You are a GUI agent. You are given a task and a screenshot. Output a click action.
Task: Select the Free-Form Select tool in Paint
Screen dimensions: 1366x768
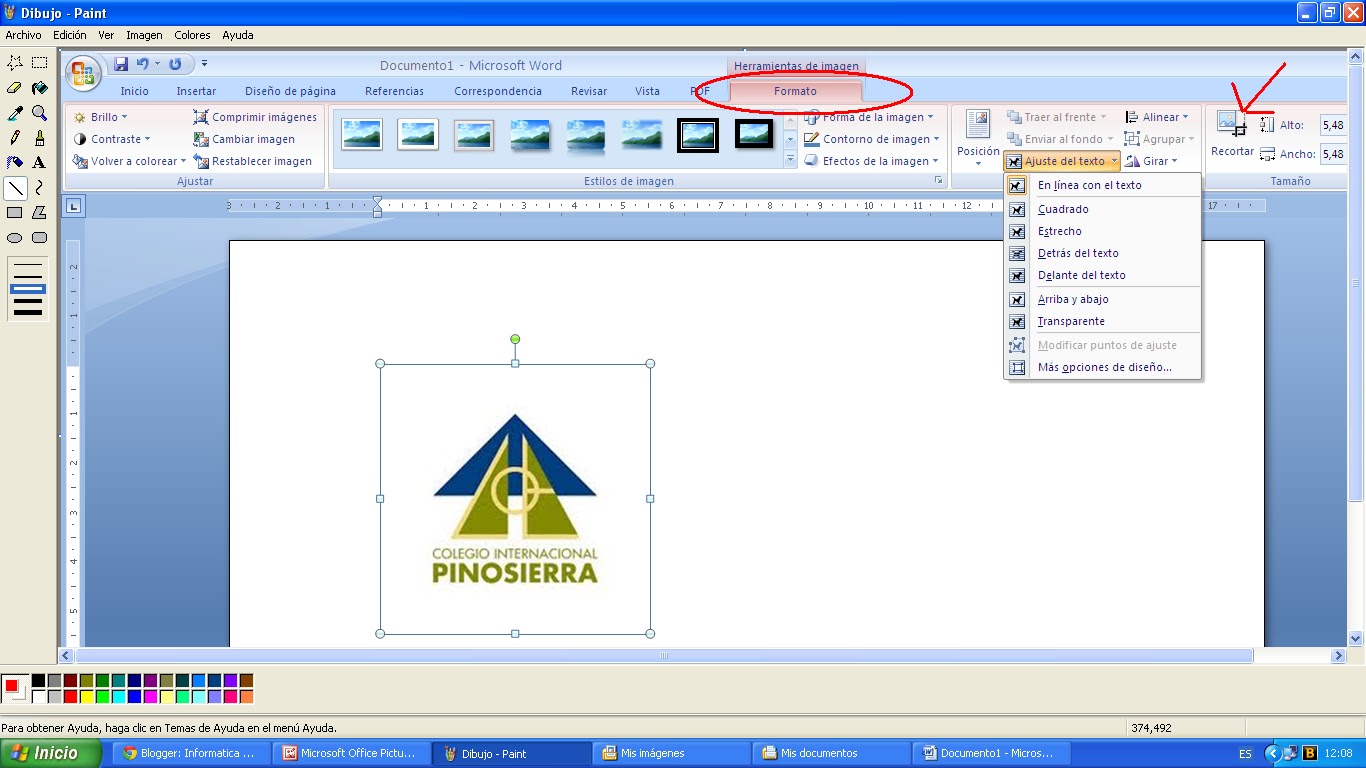point(15,63)
